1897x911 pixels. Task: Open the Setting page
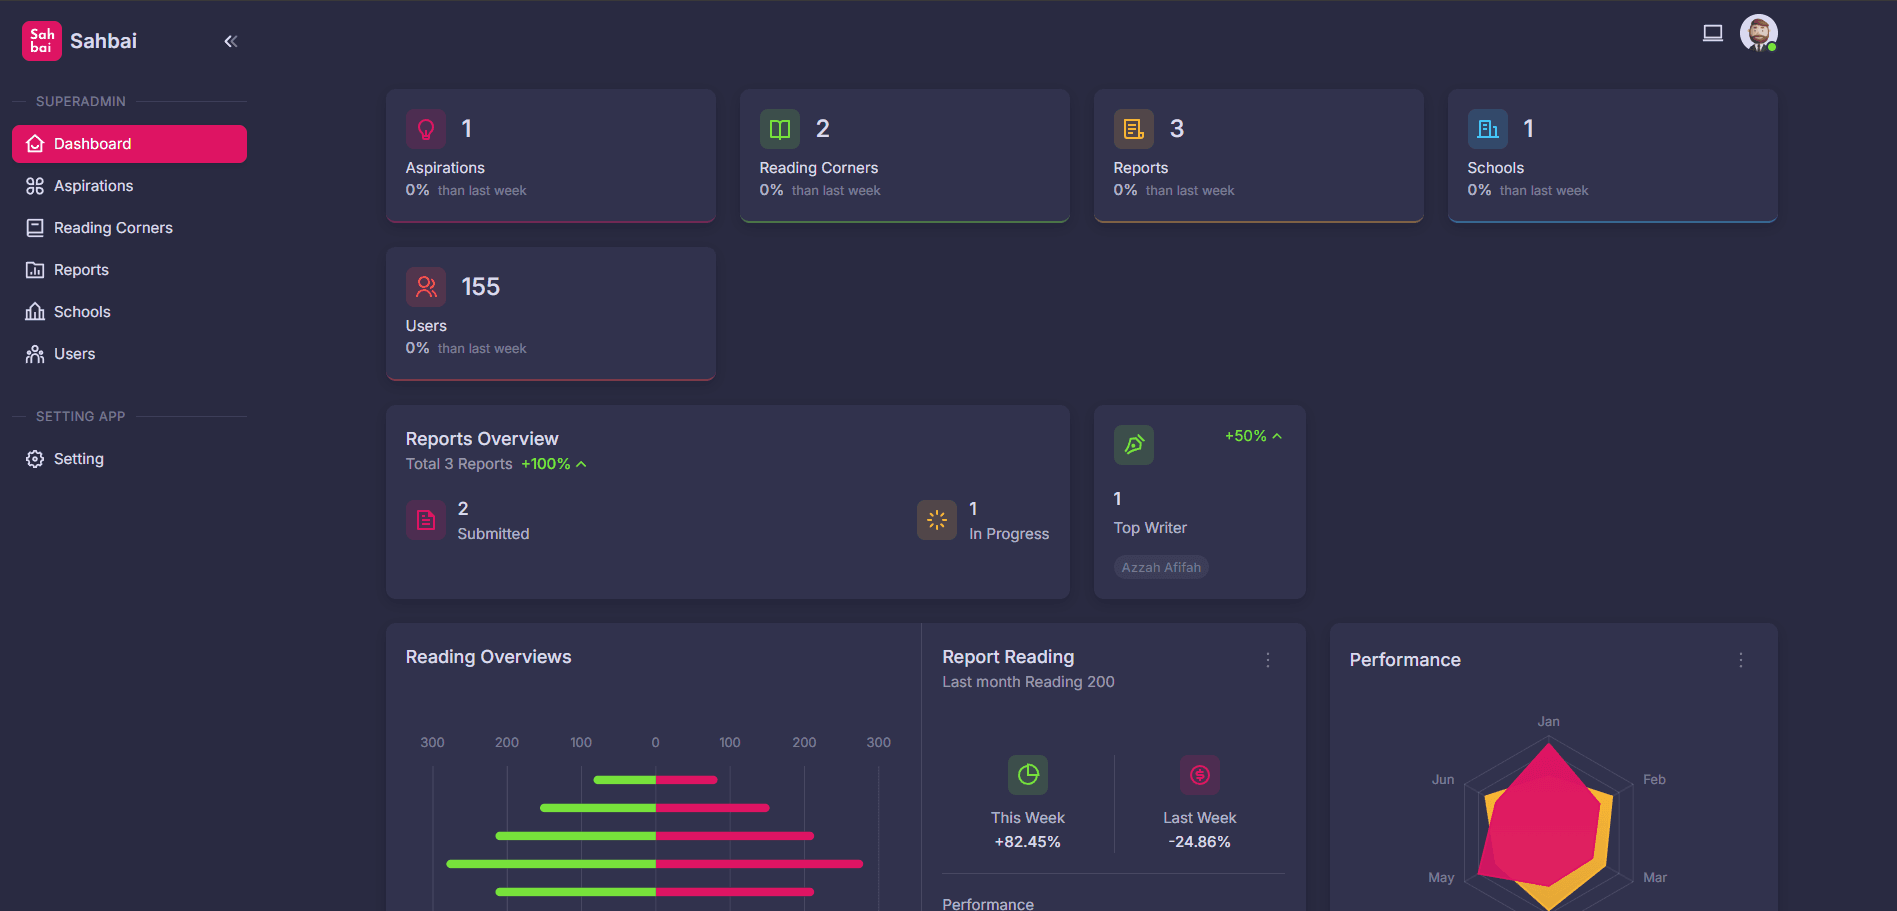tap(78, 459)
